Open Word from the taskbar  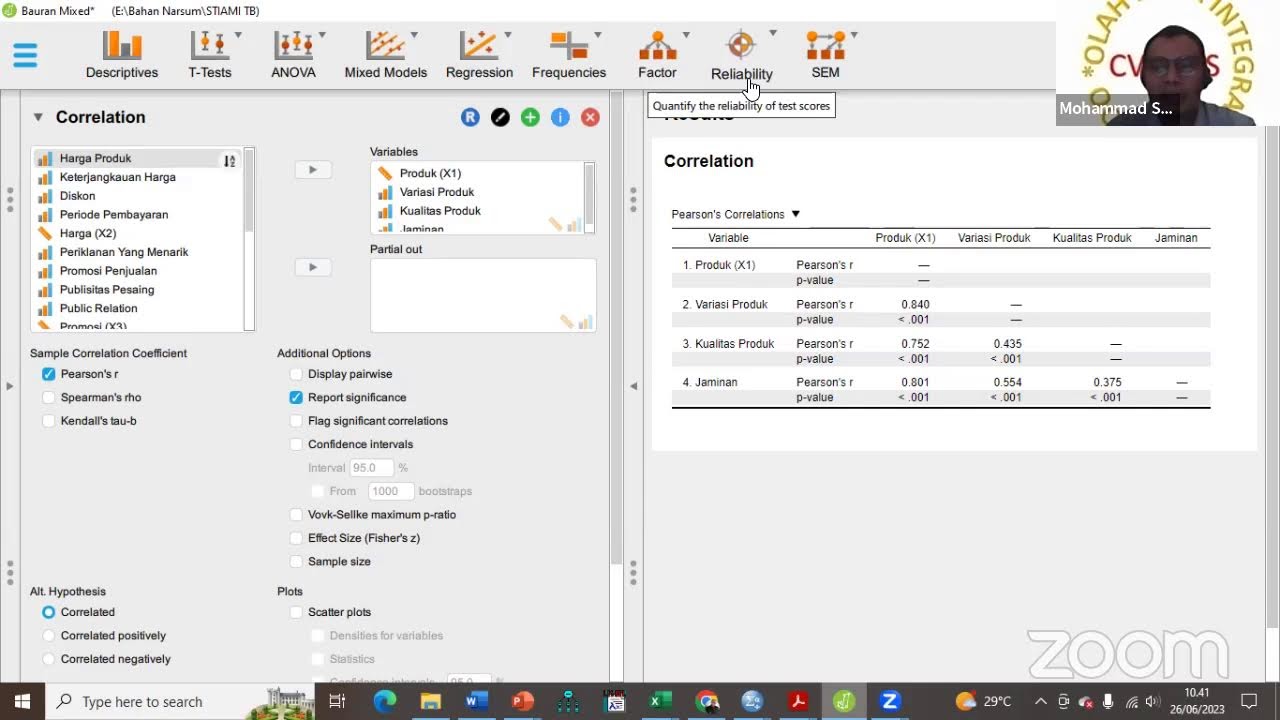(x=476, y=701)
